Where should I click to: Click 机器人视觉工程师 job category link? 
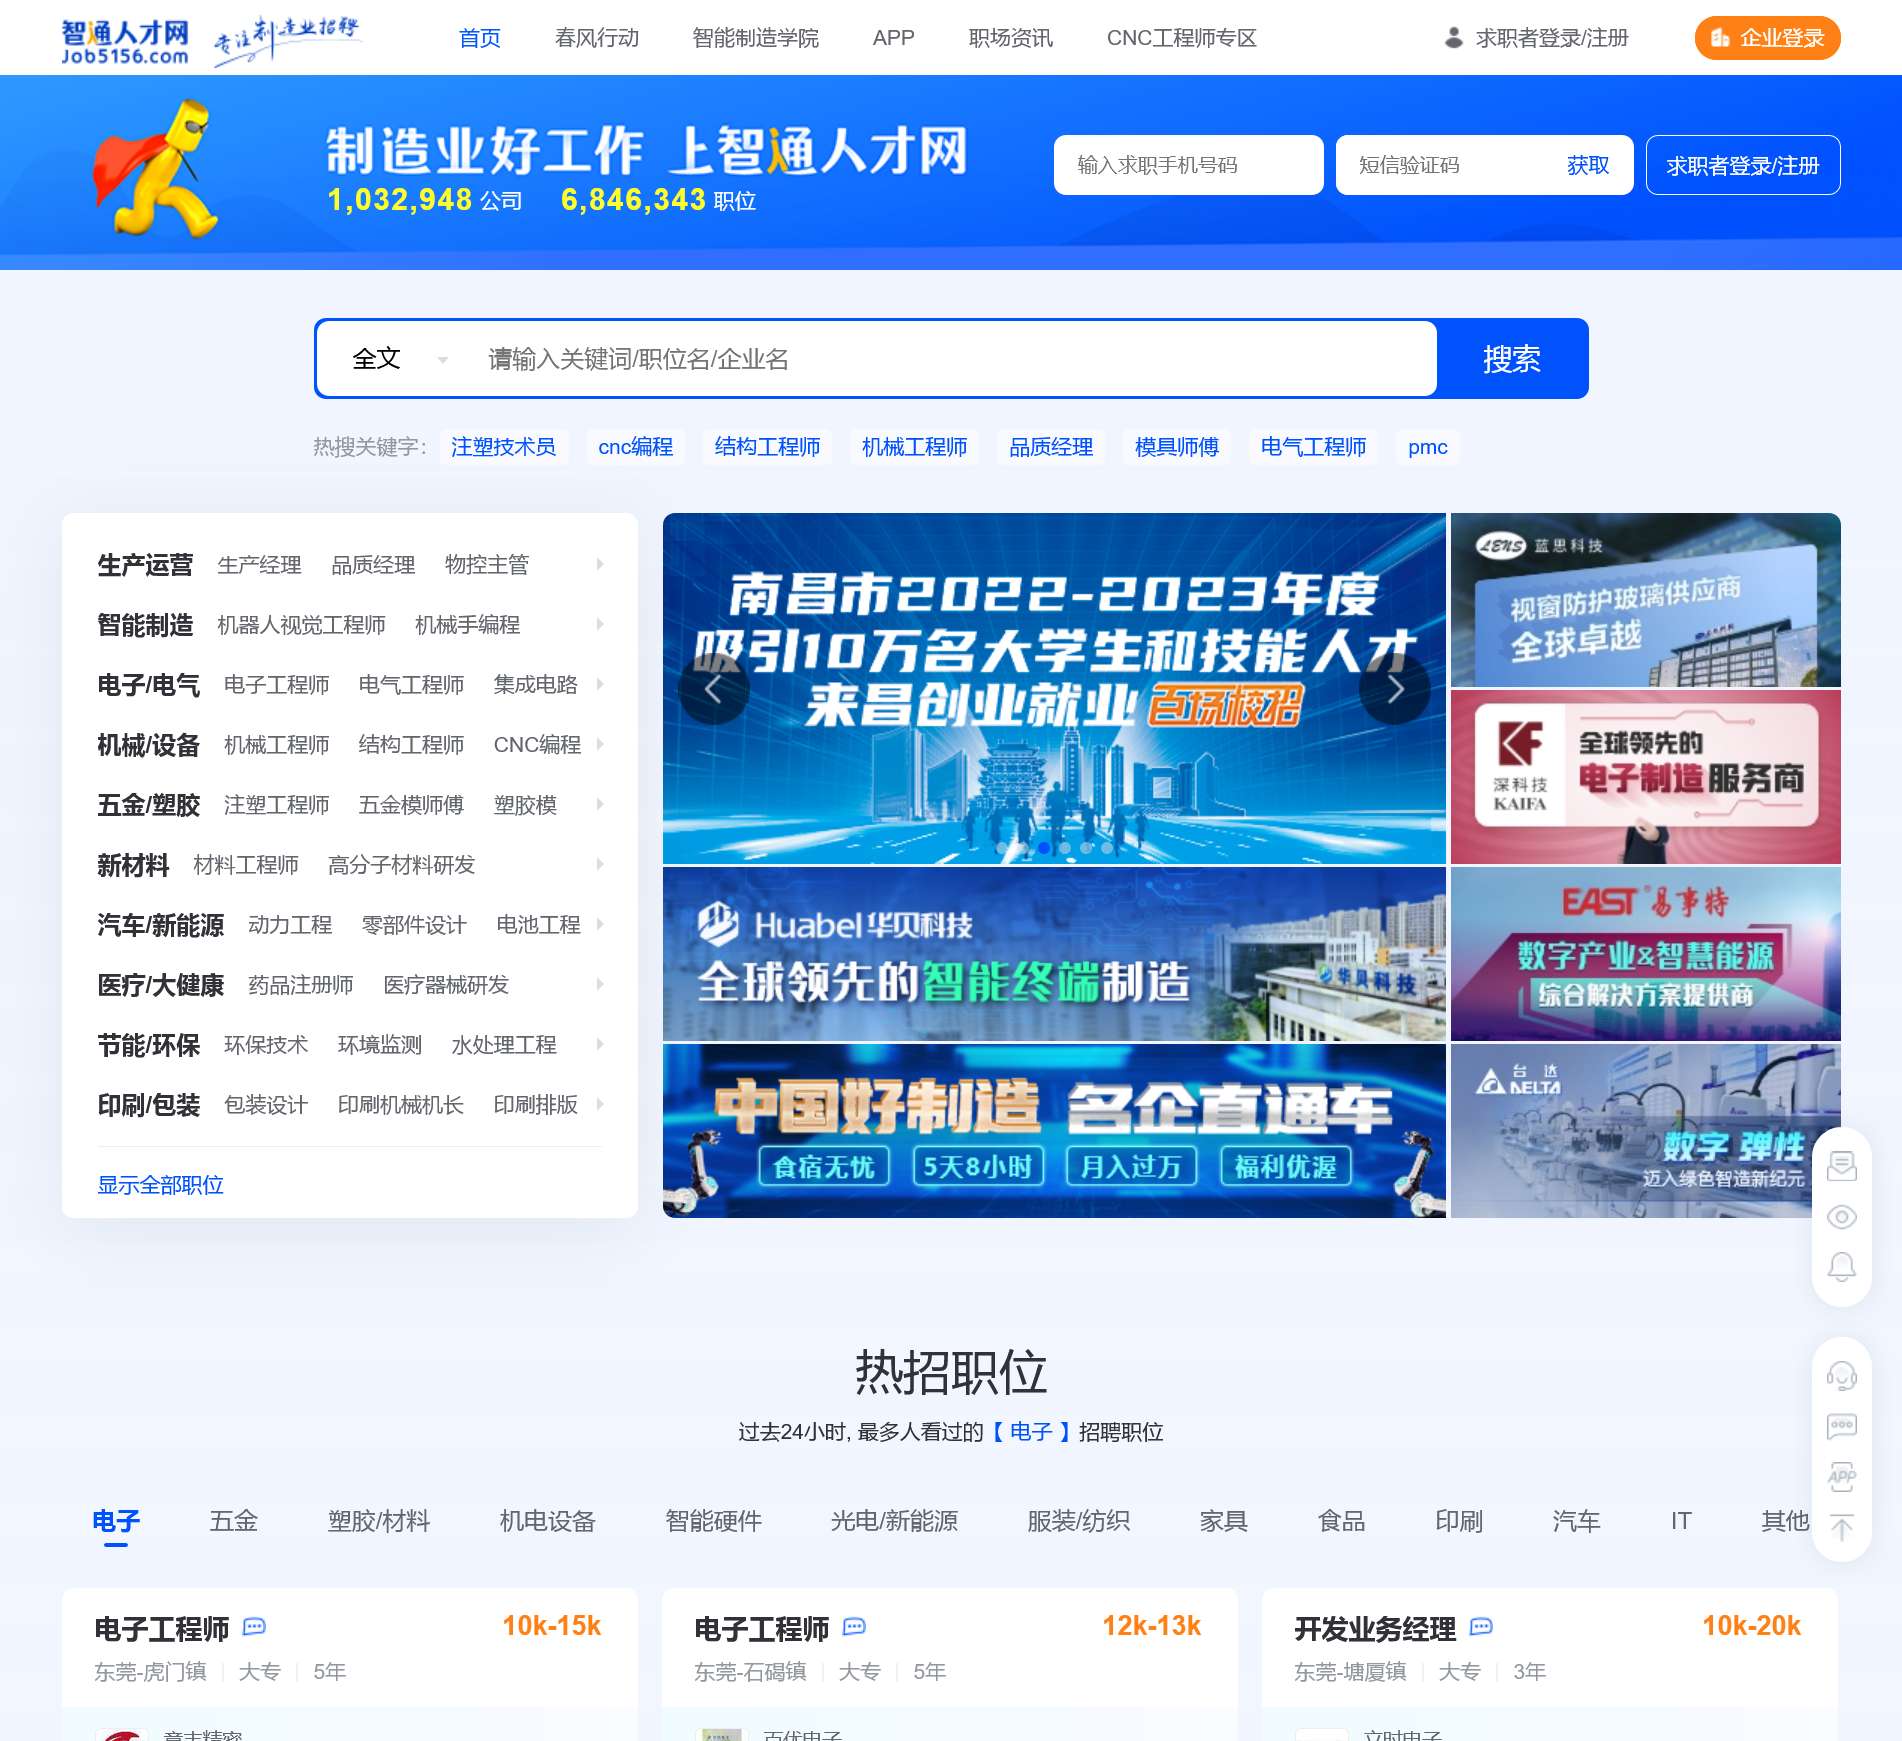point(301,625)
